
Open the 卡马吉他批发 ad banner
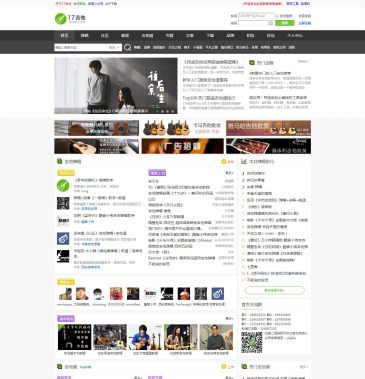click(x=183, y=128)
